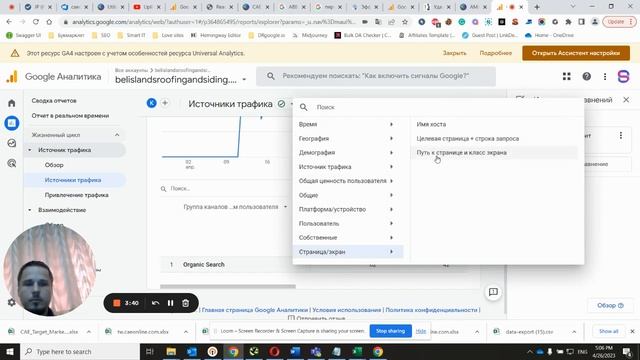Expand the Демография dimension category
The image size is (640, 360).
pos(348,153)
